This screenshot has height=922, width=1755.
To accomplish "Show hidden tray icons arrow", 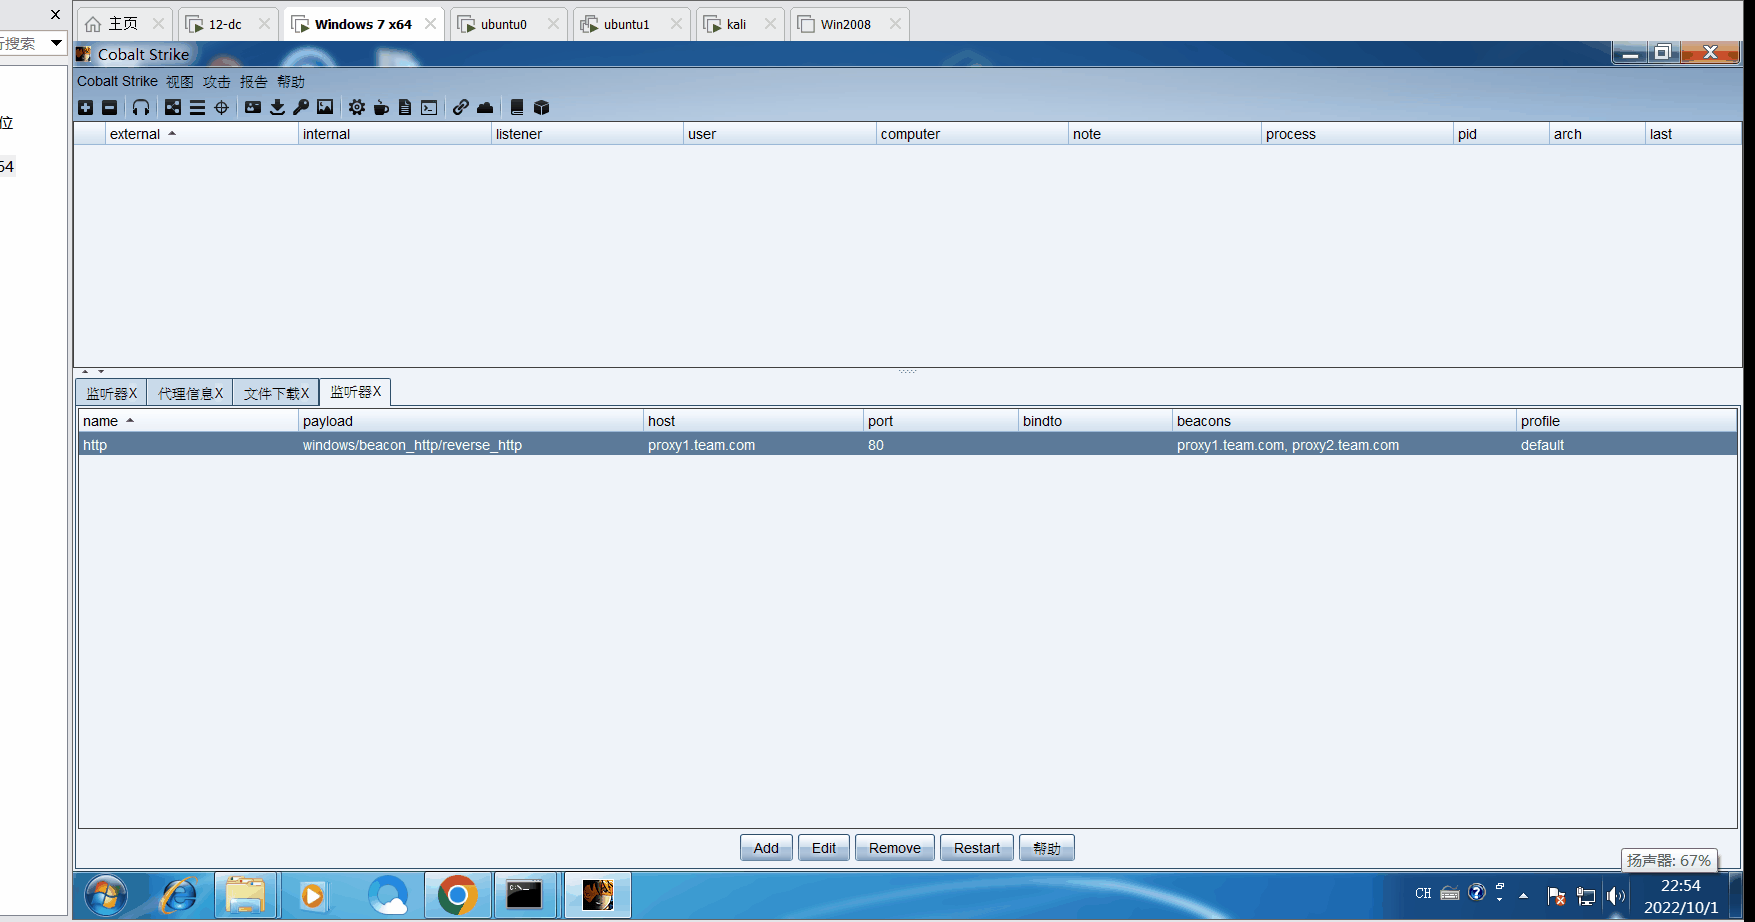I will tap(1523, 896).
